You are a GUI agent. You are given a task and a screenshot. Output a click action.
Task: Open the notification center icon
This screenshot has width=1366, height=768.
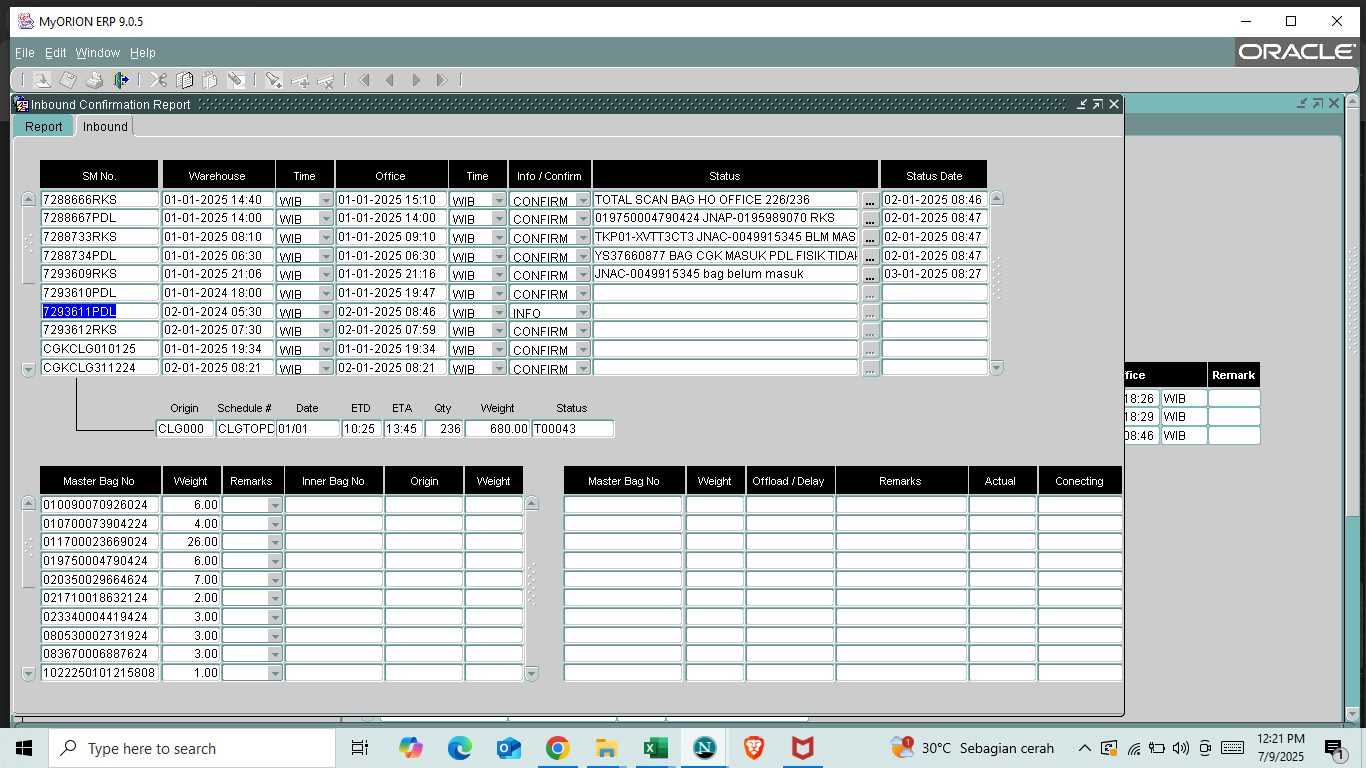click(x=1335, y=748)
